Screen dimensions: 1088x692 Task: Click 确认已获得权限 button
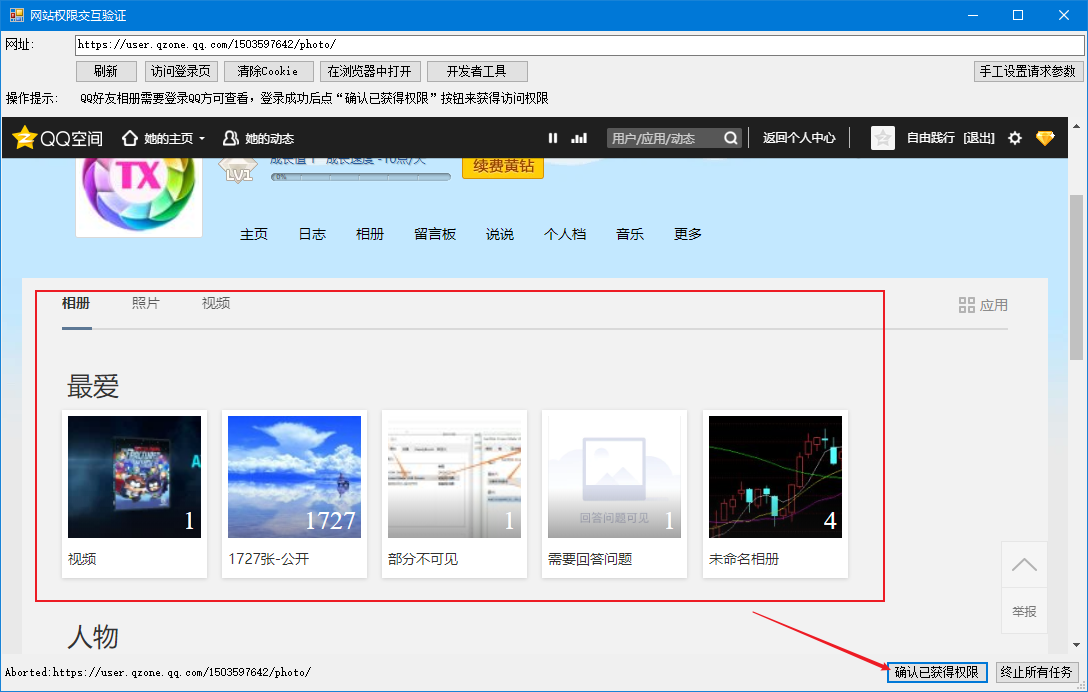(x=937, y=672)
